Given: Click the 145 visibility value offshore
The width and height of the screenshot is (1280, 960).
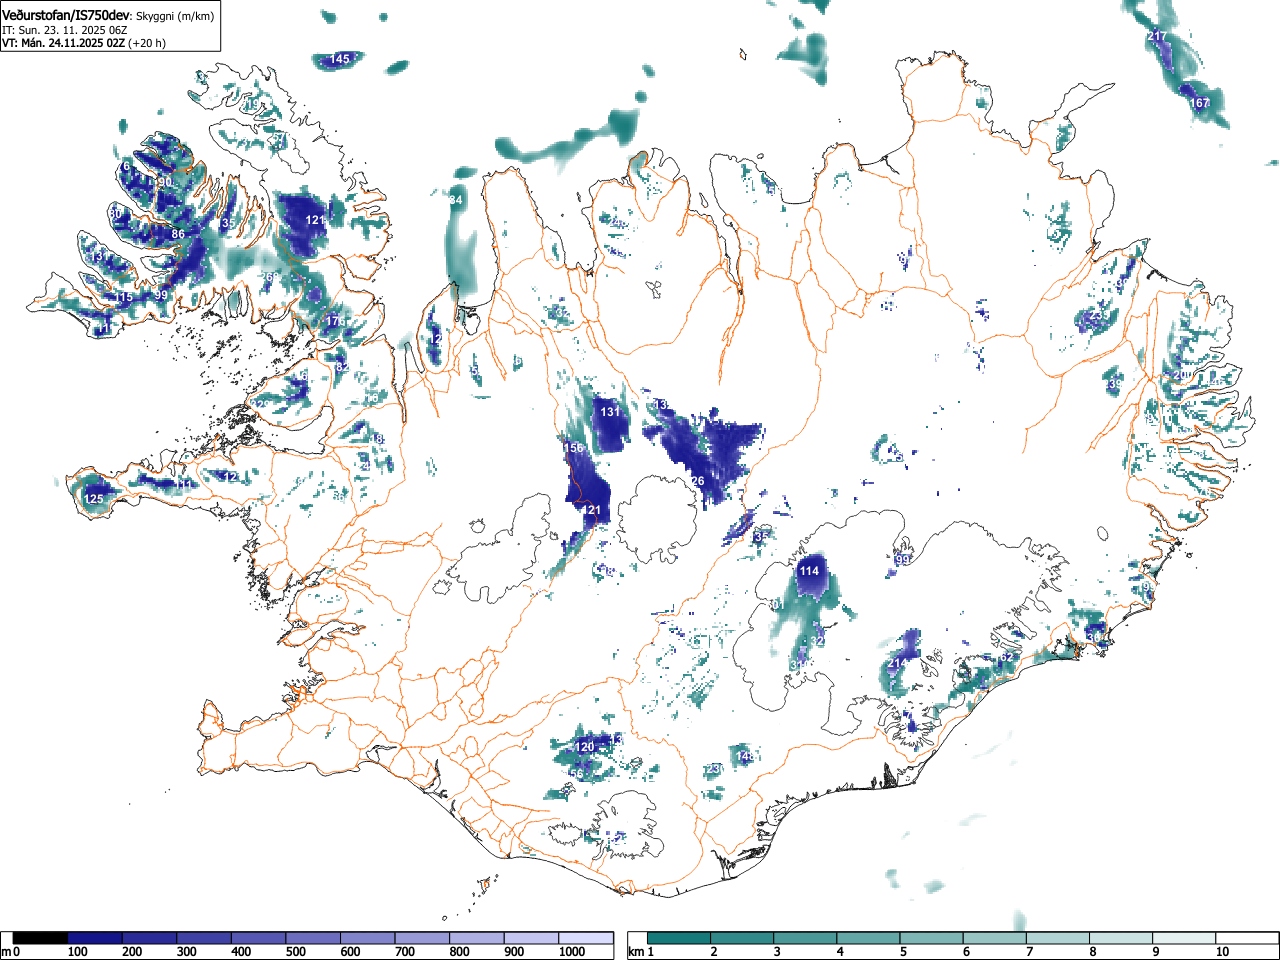Looking at the screenshot, I should 340,60.
